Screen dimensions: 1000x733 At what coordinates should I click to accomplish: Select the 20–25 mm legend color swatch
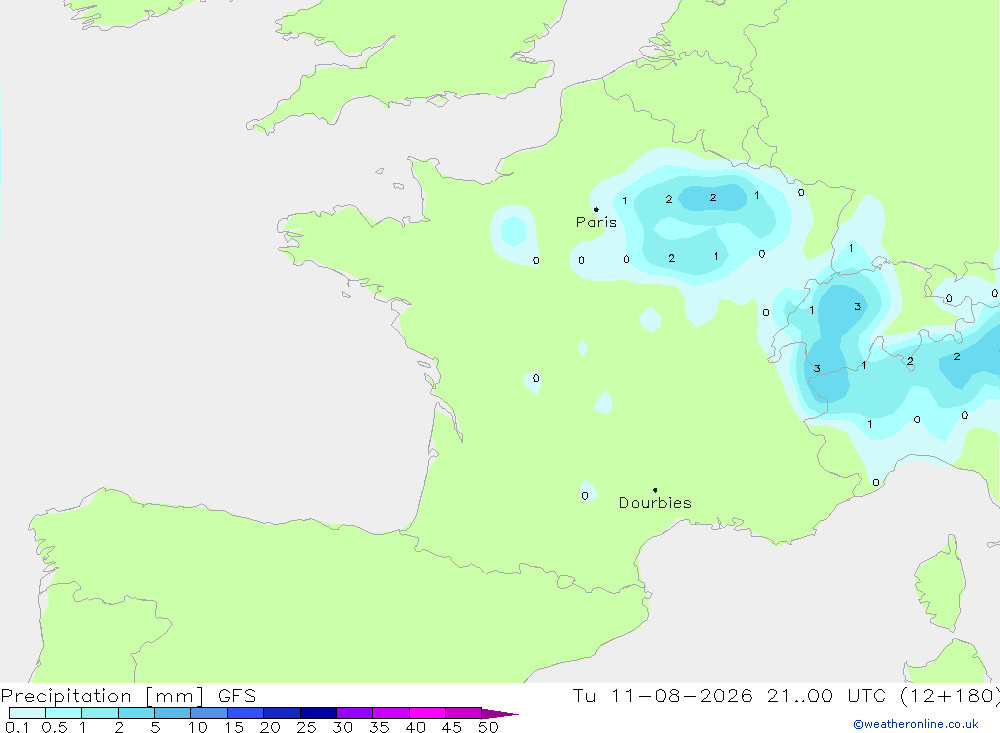[x=282, y=713]
